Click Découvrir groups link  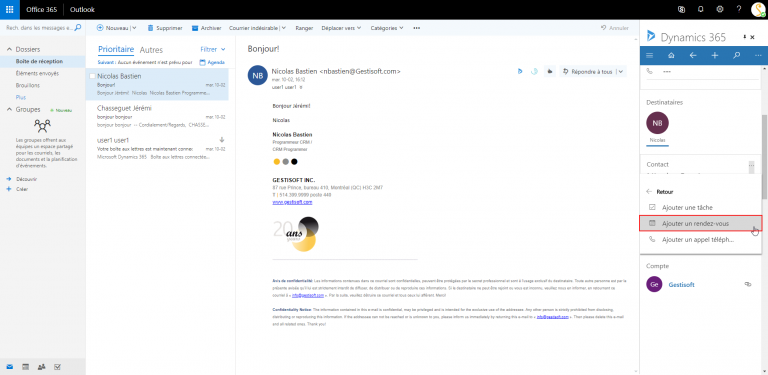(x=26, y=179)
